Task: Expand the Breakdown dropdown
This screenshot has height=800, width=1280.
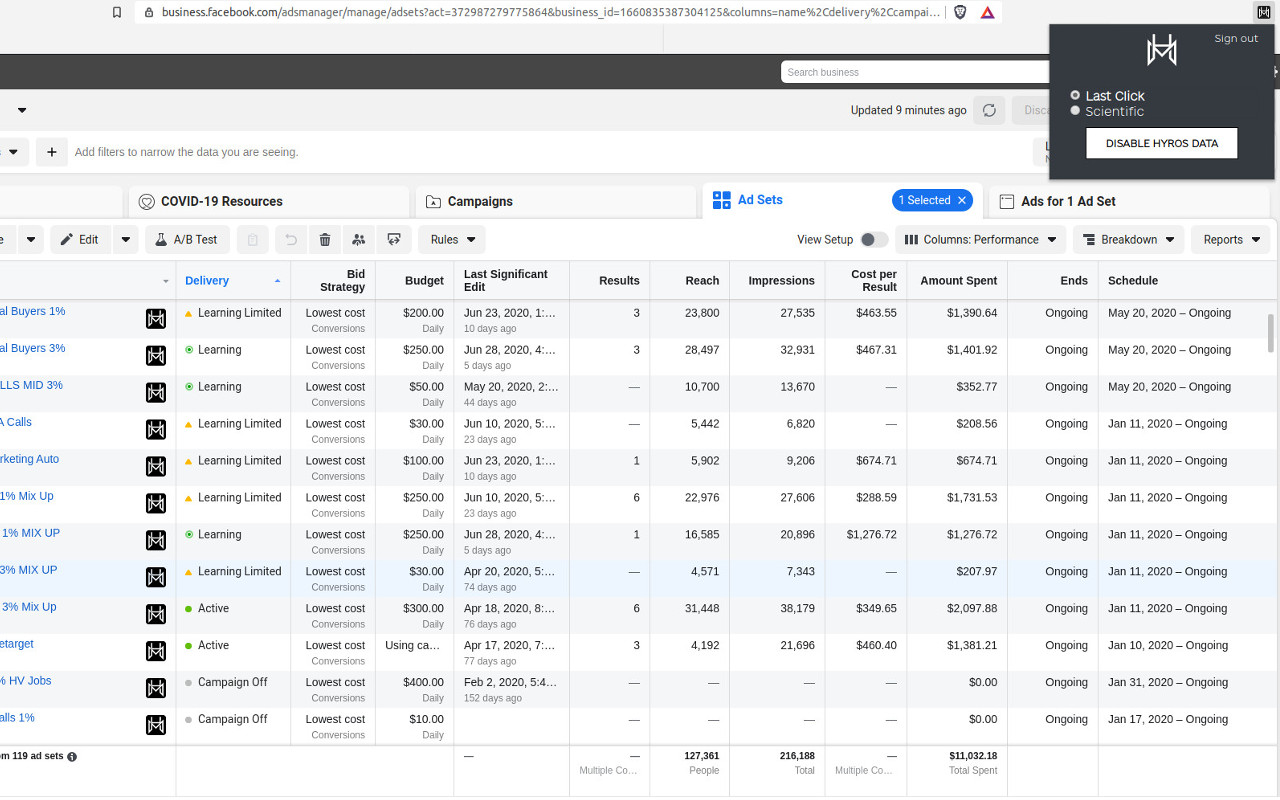Action: click(x=1128, y=240)
